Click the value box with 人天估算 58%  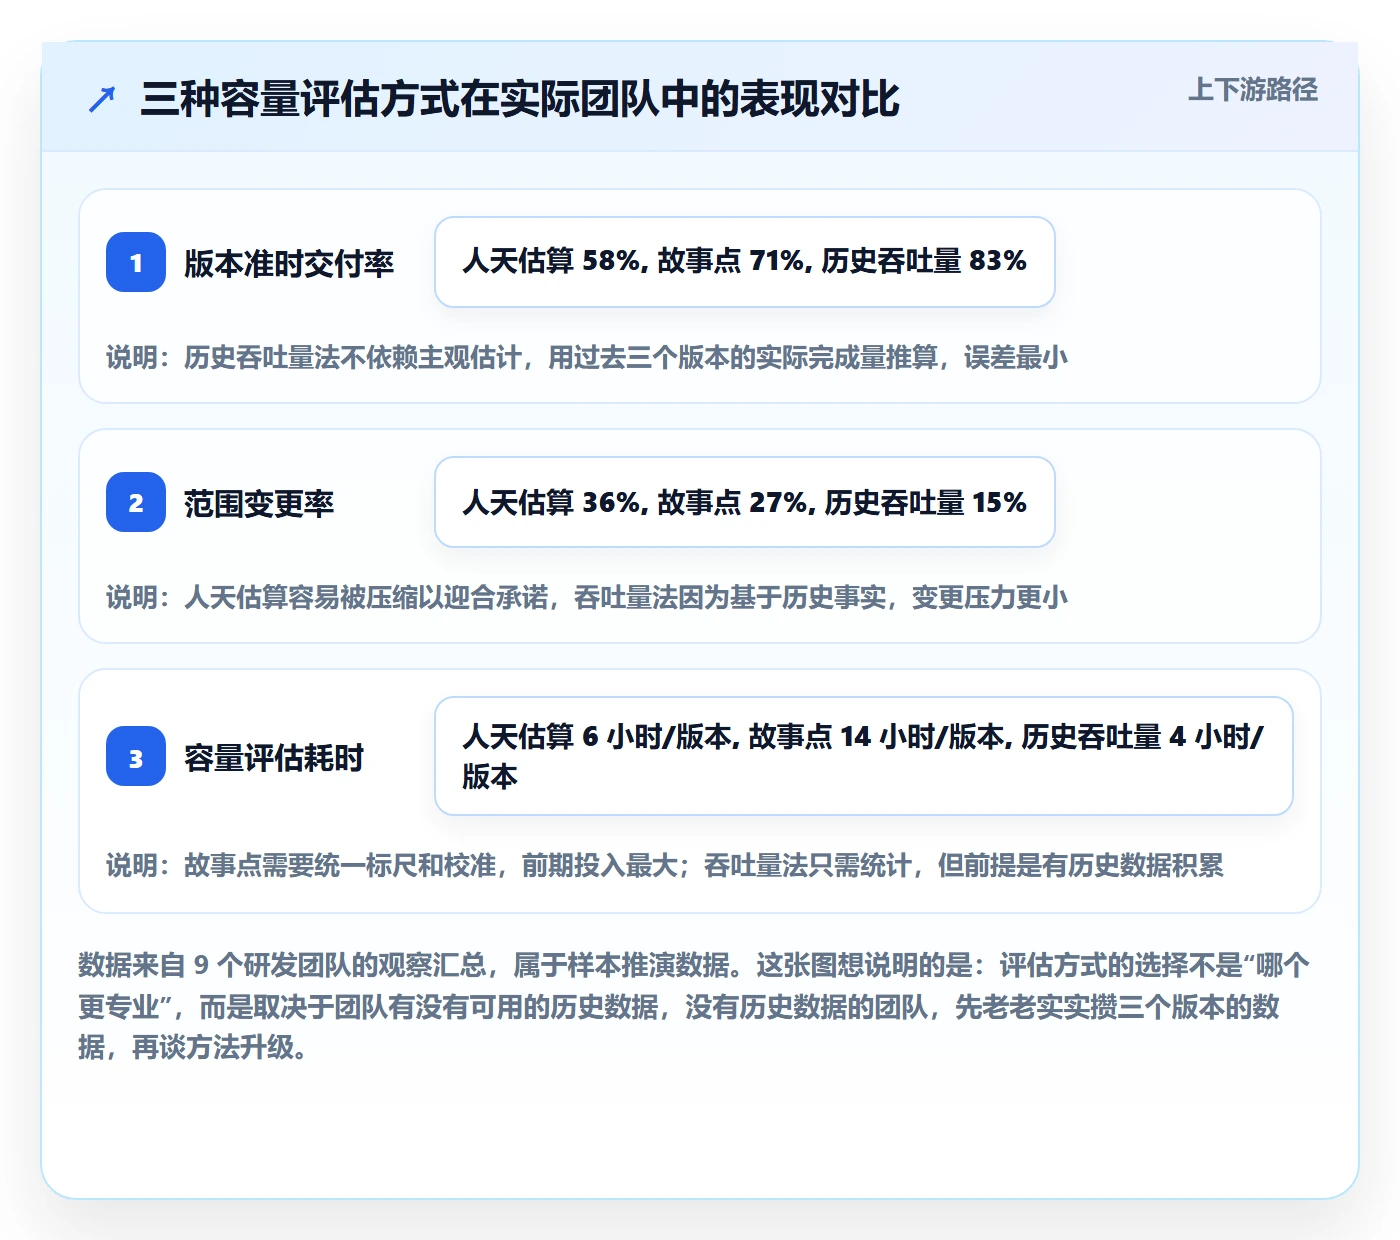745,262
